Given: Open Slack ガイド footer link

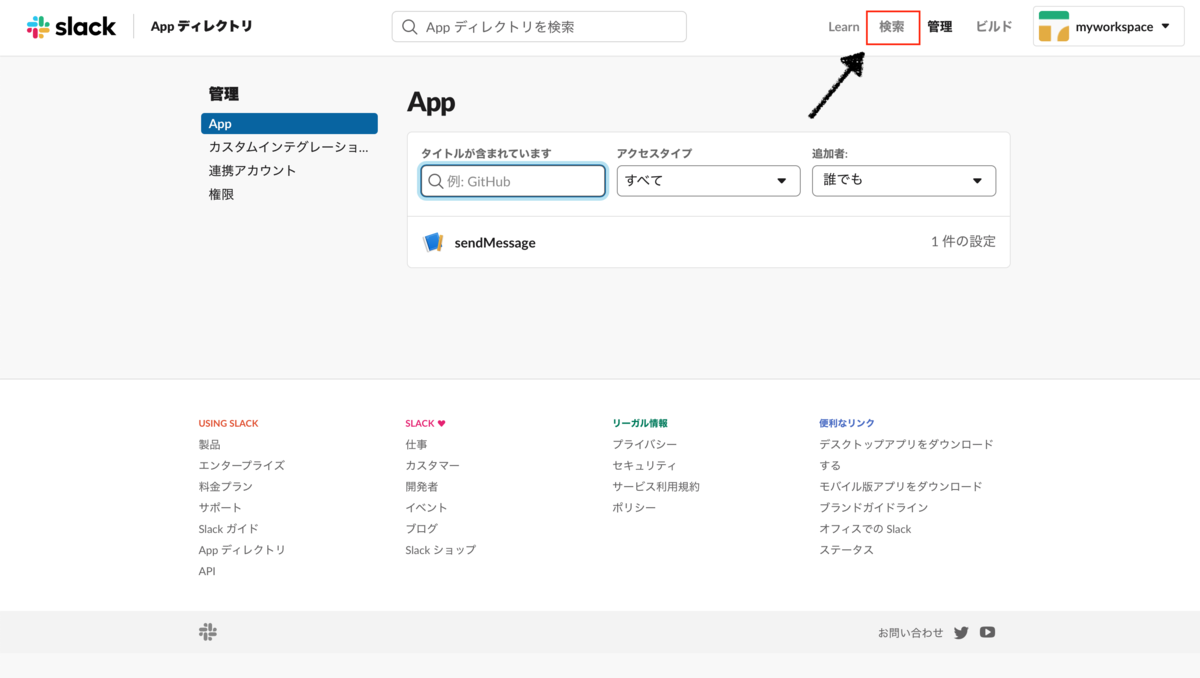Looking at the screenshot, I should tap(228, 529).
